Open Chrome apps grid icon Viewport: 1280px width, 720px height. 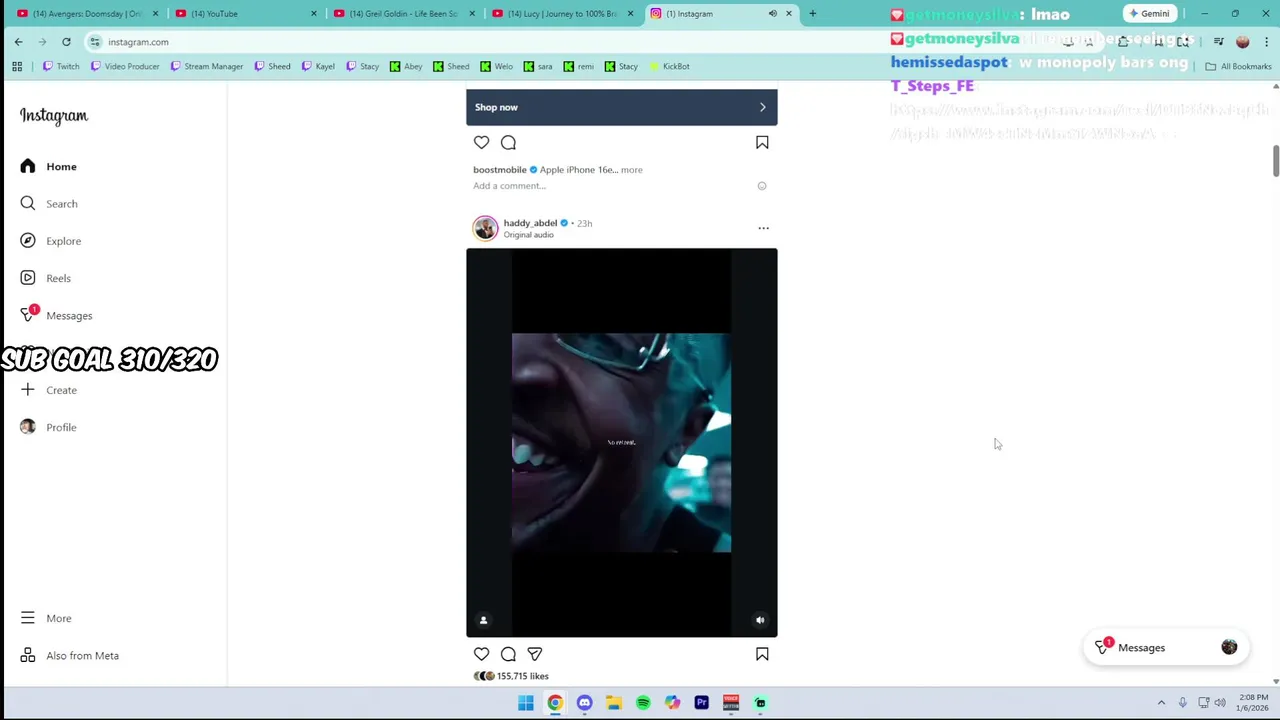pyautogui.click(x=17, y=67)
